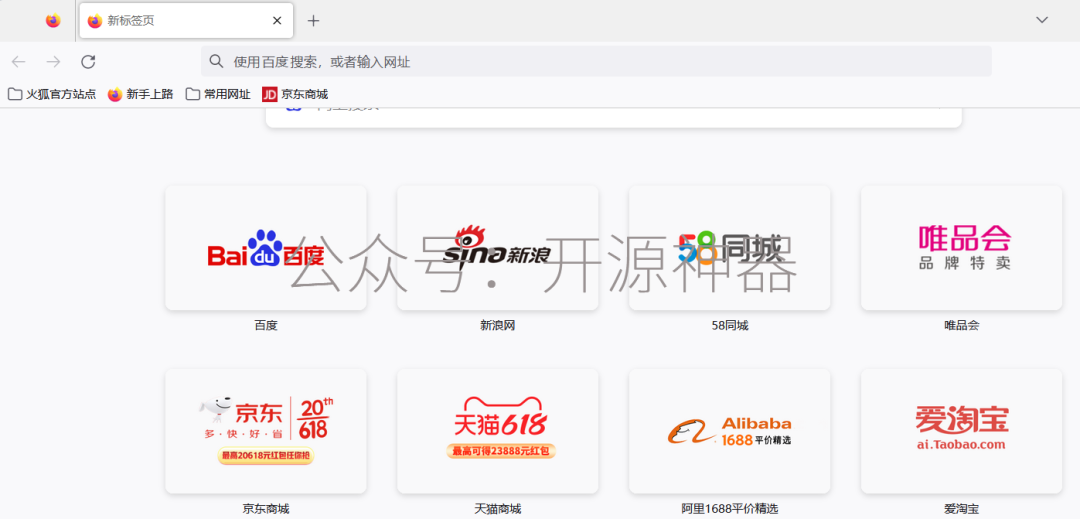Open the 天猫618 shortcut tile
Image resolution: width=1080 pixels, height=519 pixels.
coord(497,431)
